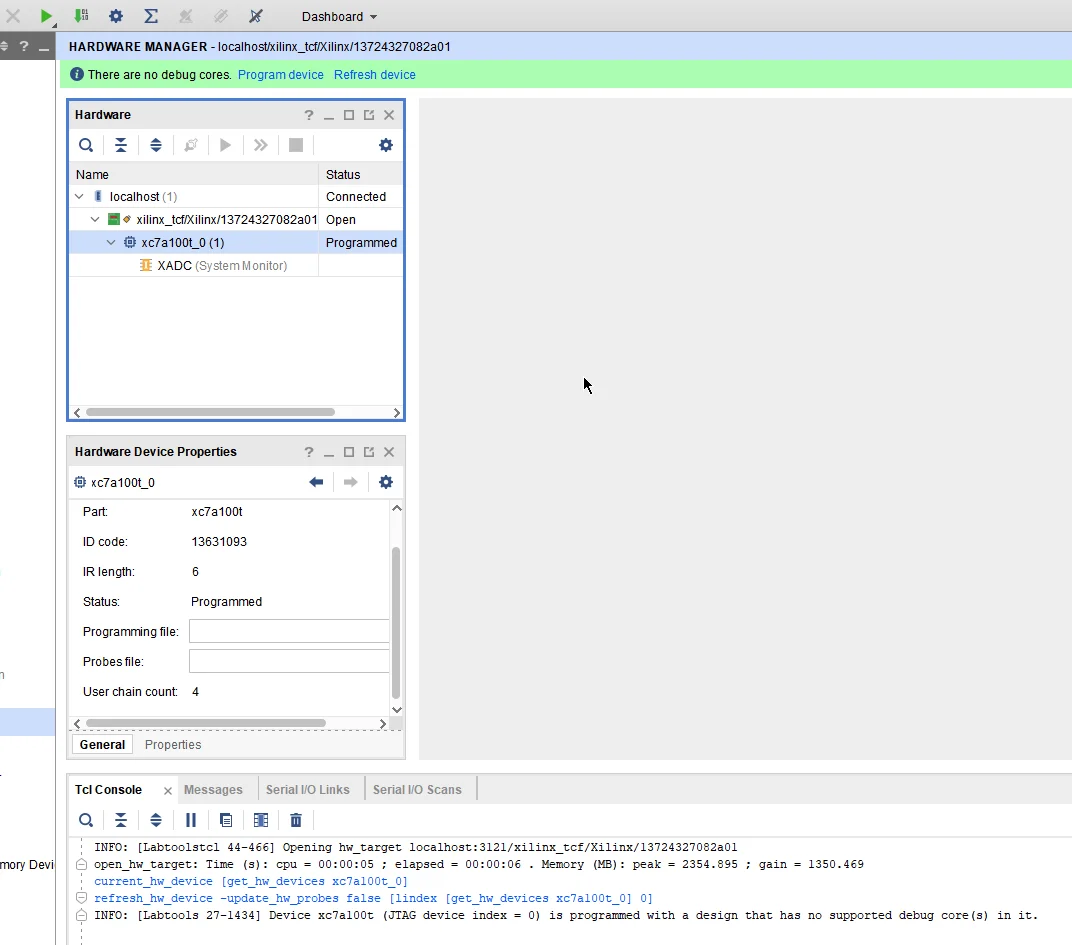
Task: Open help for the Hardware panel
Action: 309,115
